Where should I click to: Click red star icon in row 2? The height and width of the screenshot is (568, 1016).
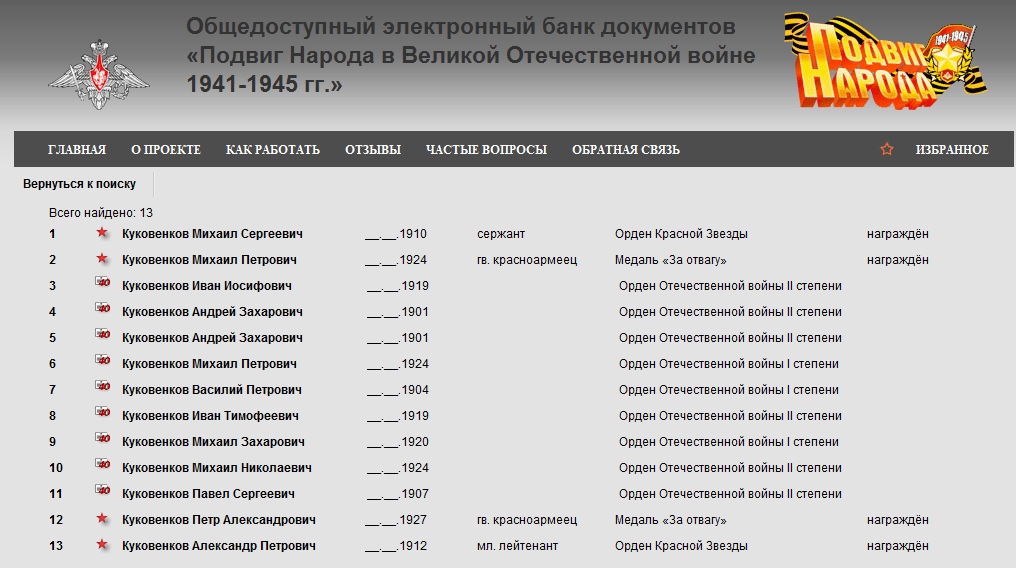coord(101,259)
